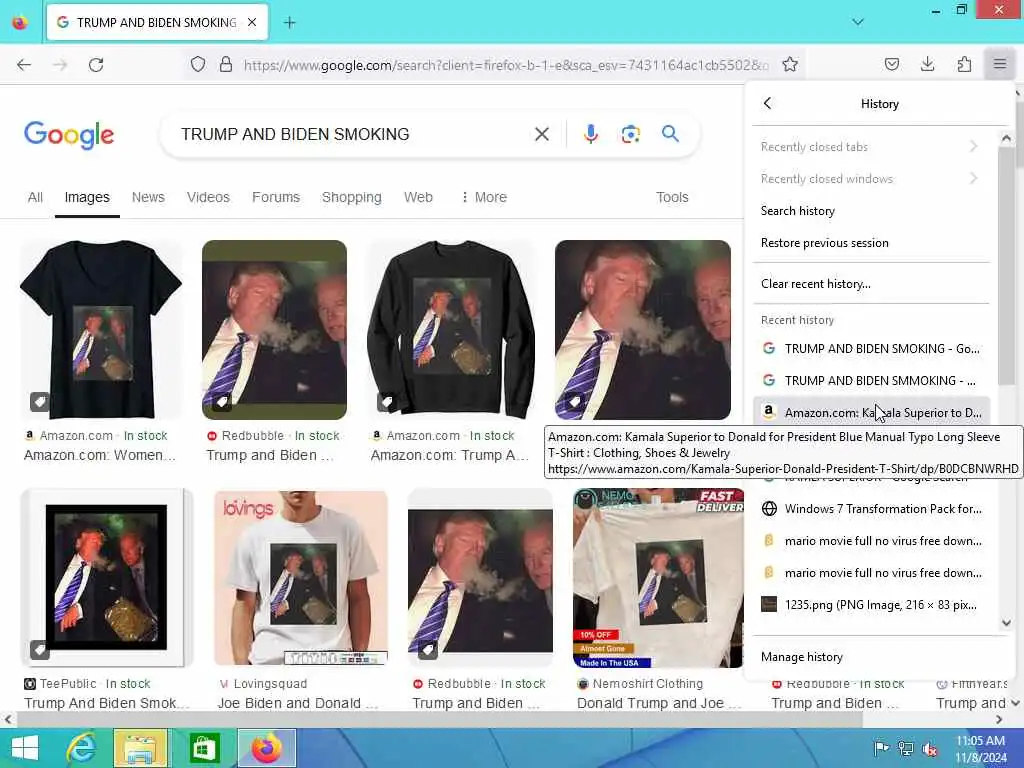Open the Windows Start button
This screenshot has width=1024, height=768.
25,748
